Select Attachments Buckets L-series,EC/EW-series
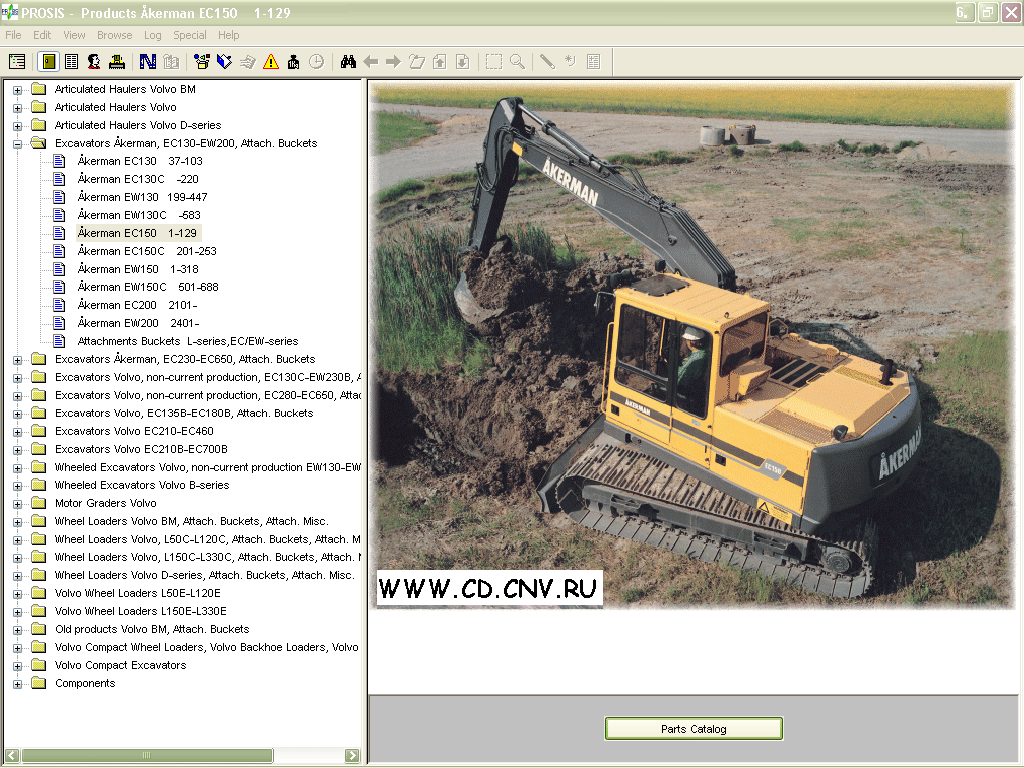This screenshot has width=1024, height=768. coord(187,341)
